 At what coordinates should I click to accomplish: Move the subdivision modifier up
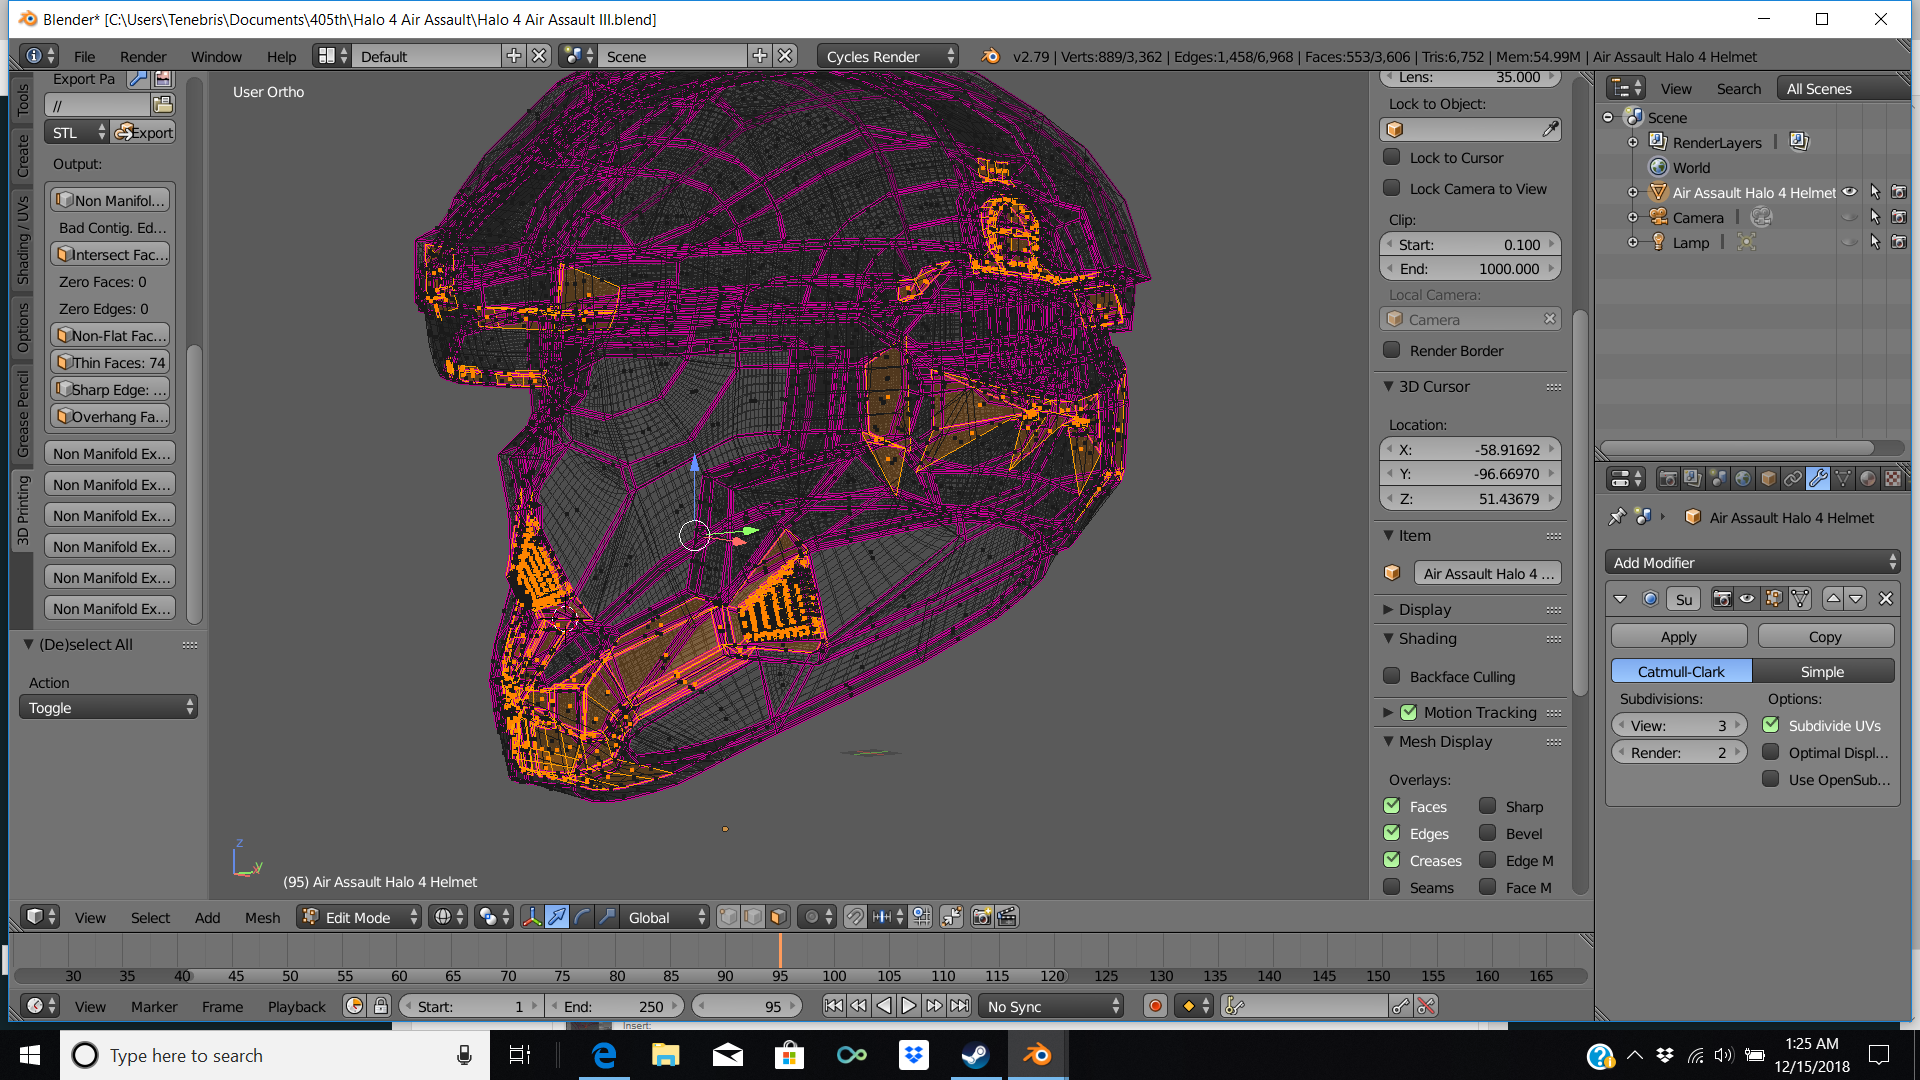click(x=1833, y=599)
